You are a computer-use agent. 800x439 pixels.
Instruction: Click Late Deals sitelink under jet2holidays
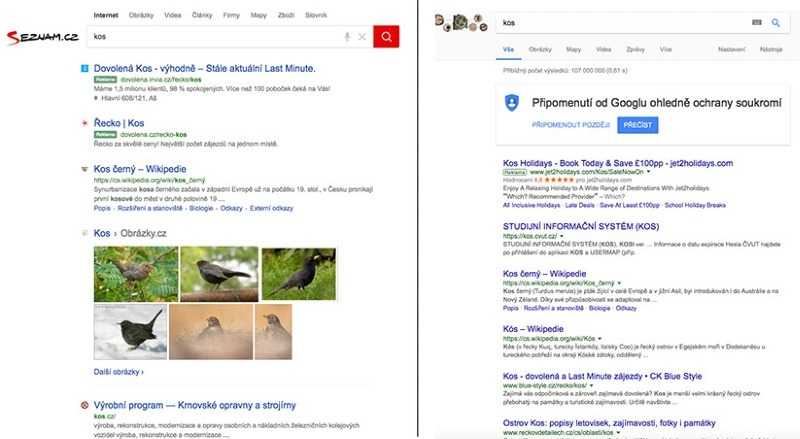(580, 205)
